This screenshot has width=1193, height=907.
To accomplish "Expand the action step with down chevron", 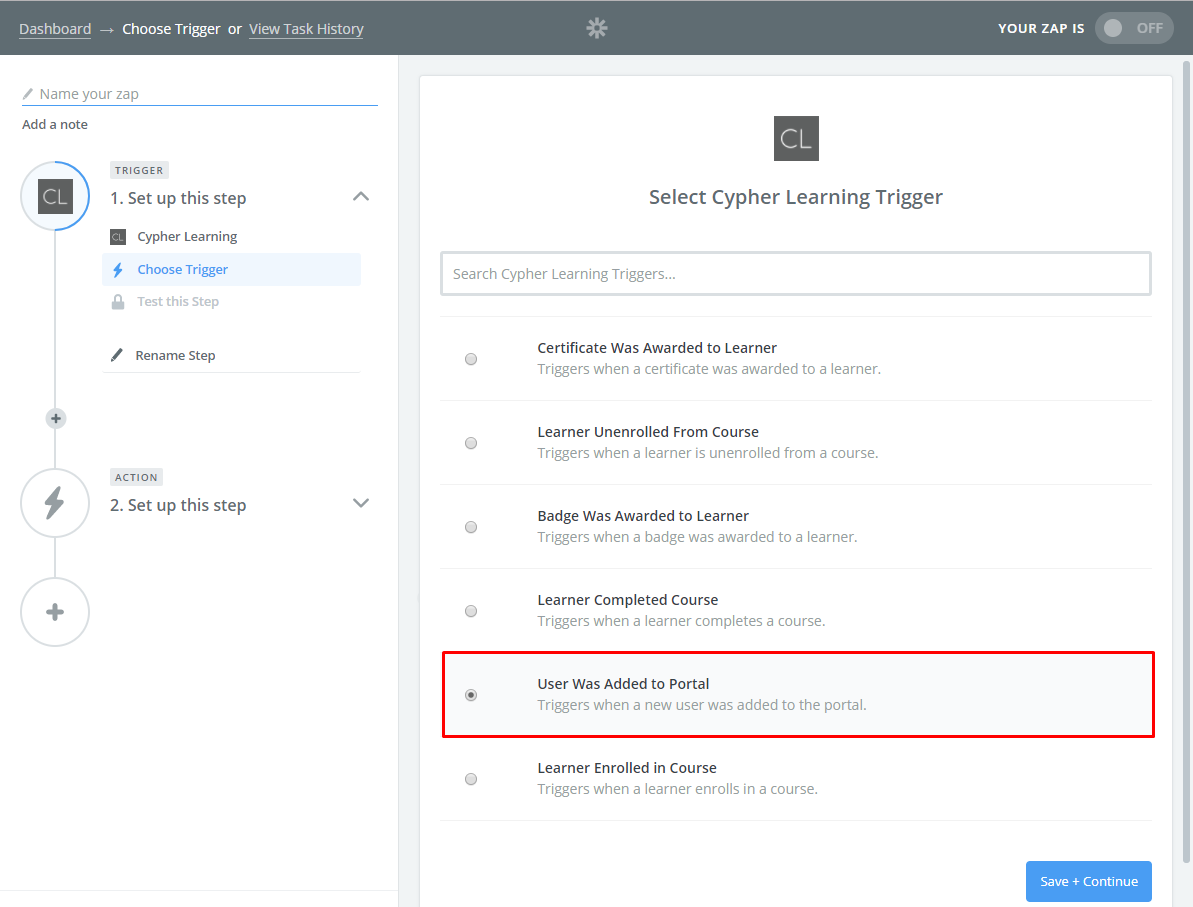I will tap(361, 503).
